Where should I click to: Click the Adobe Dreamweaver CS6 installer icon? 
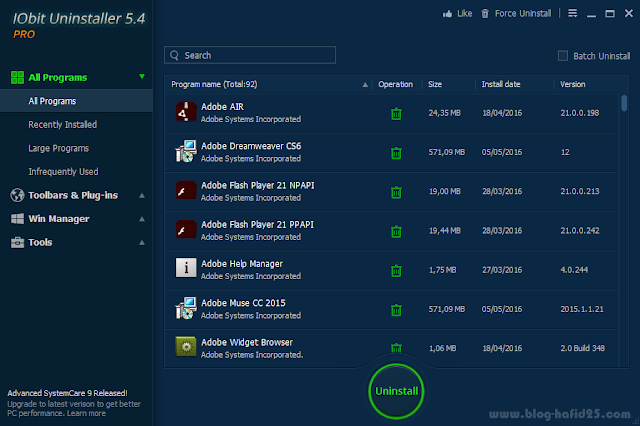[186, 151]
